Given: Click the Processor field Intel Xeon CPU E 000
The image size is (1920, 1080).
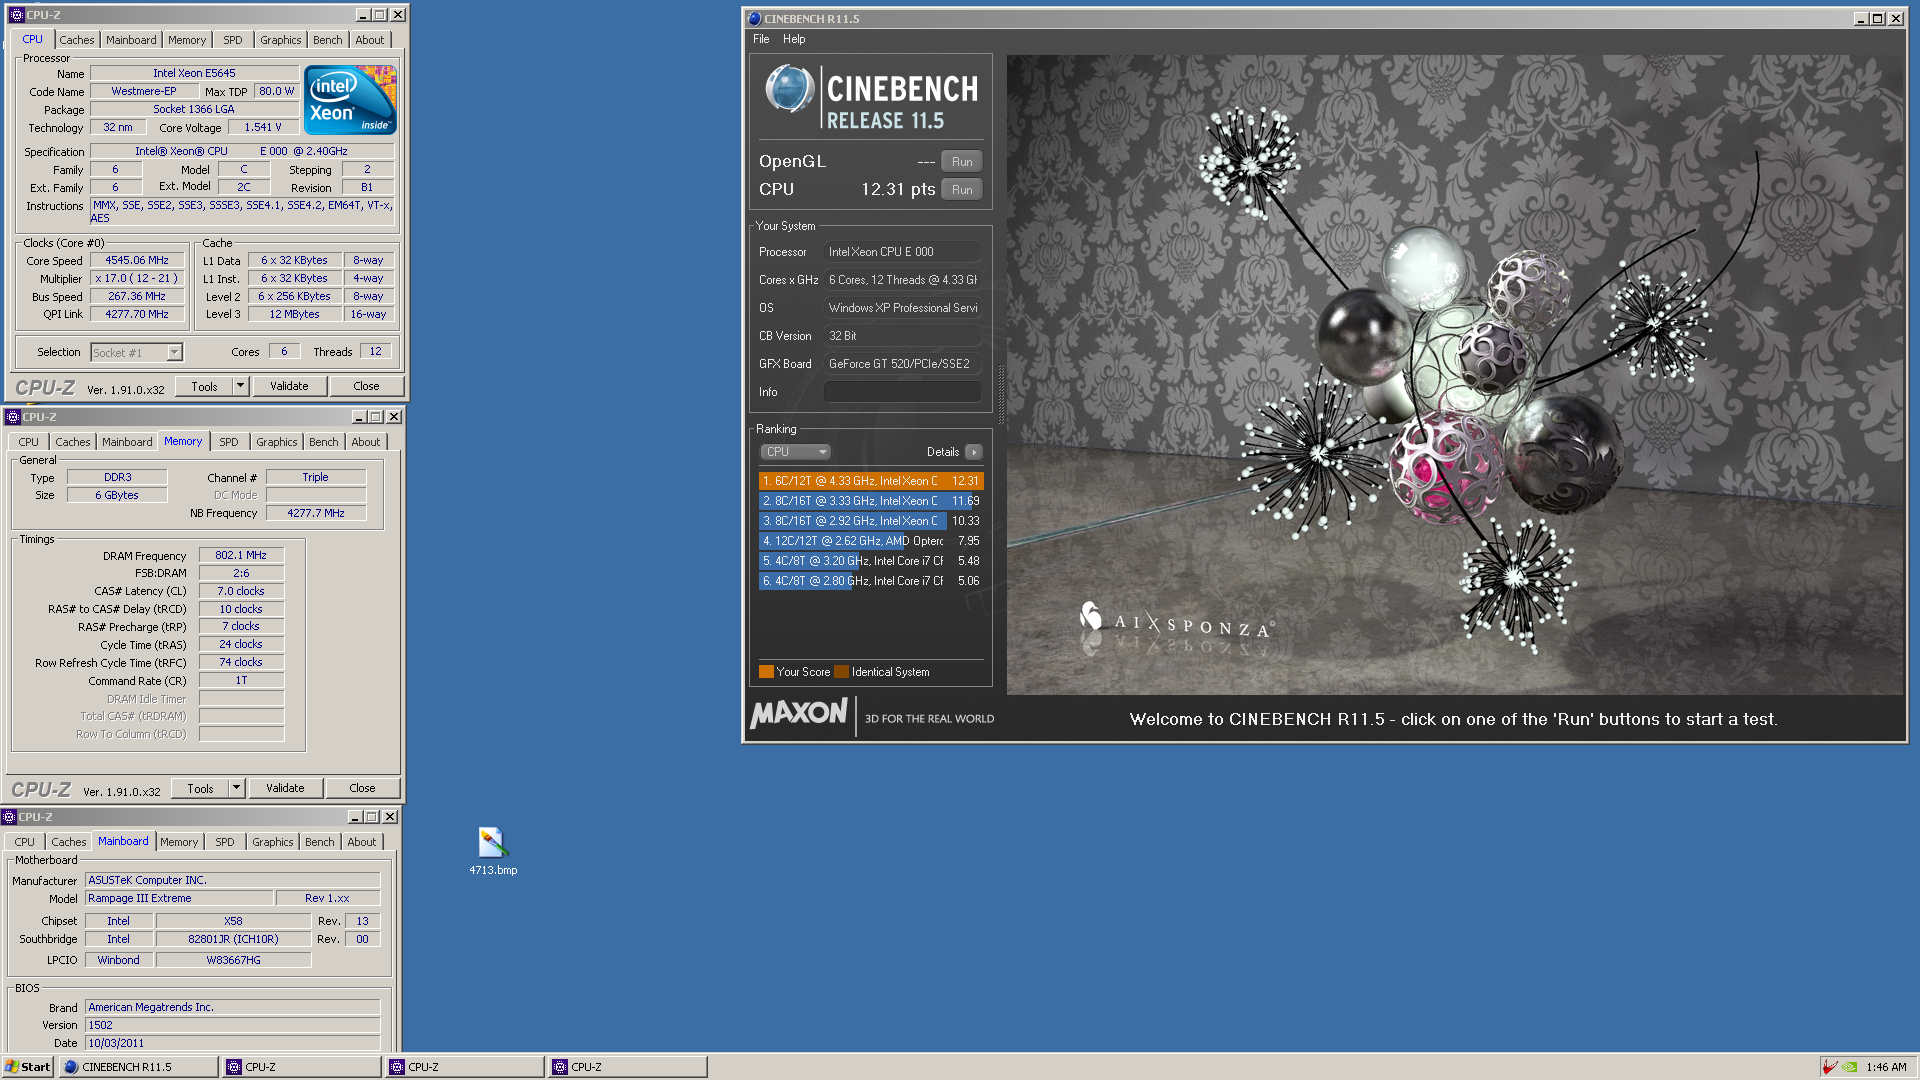Looking at the screenshot, I should click(x=902, y=252).
